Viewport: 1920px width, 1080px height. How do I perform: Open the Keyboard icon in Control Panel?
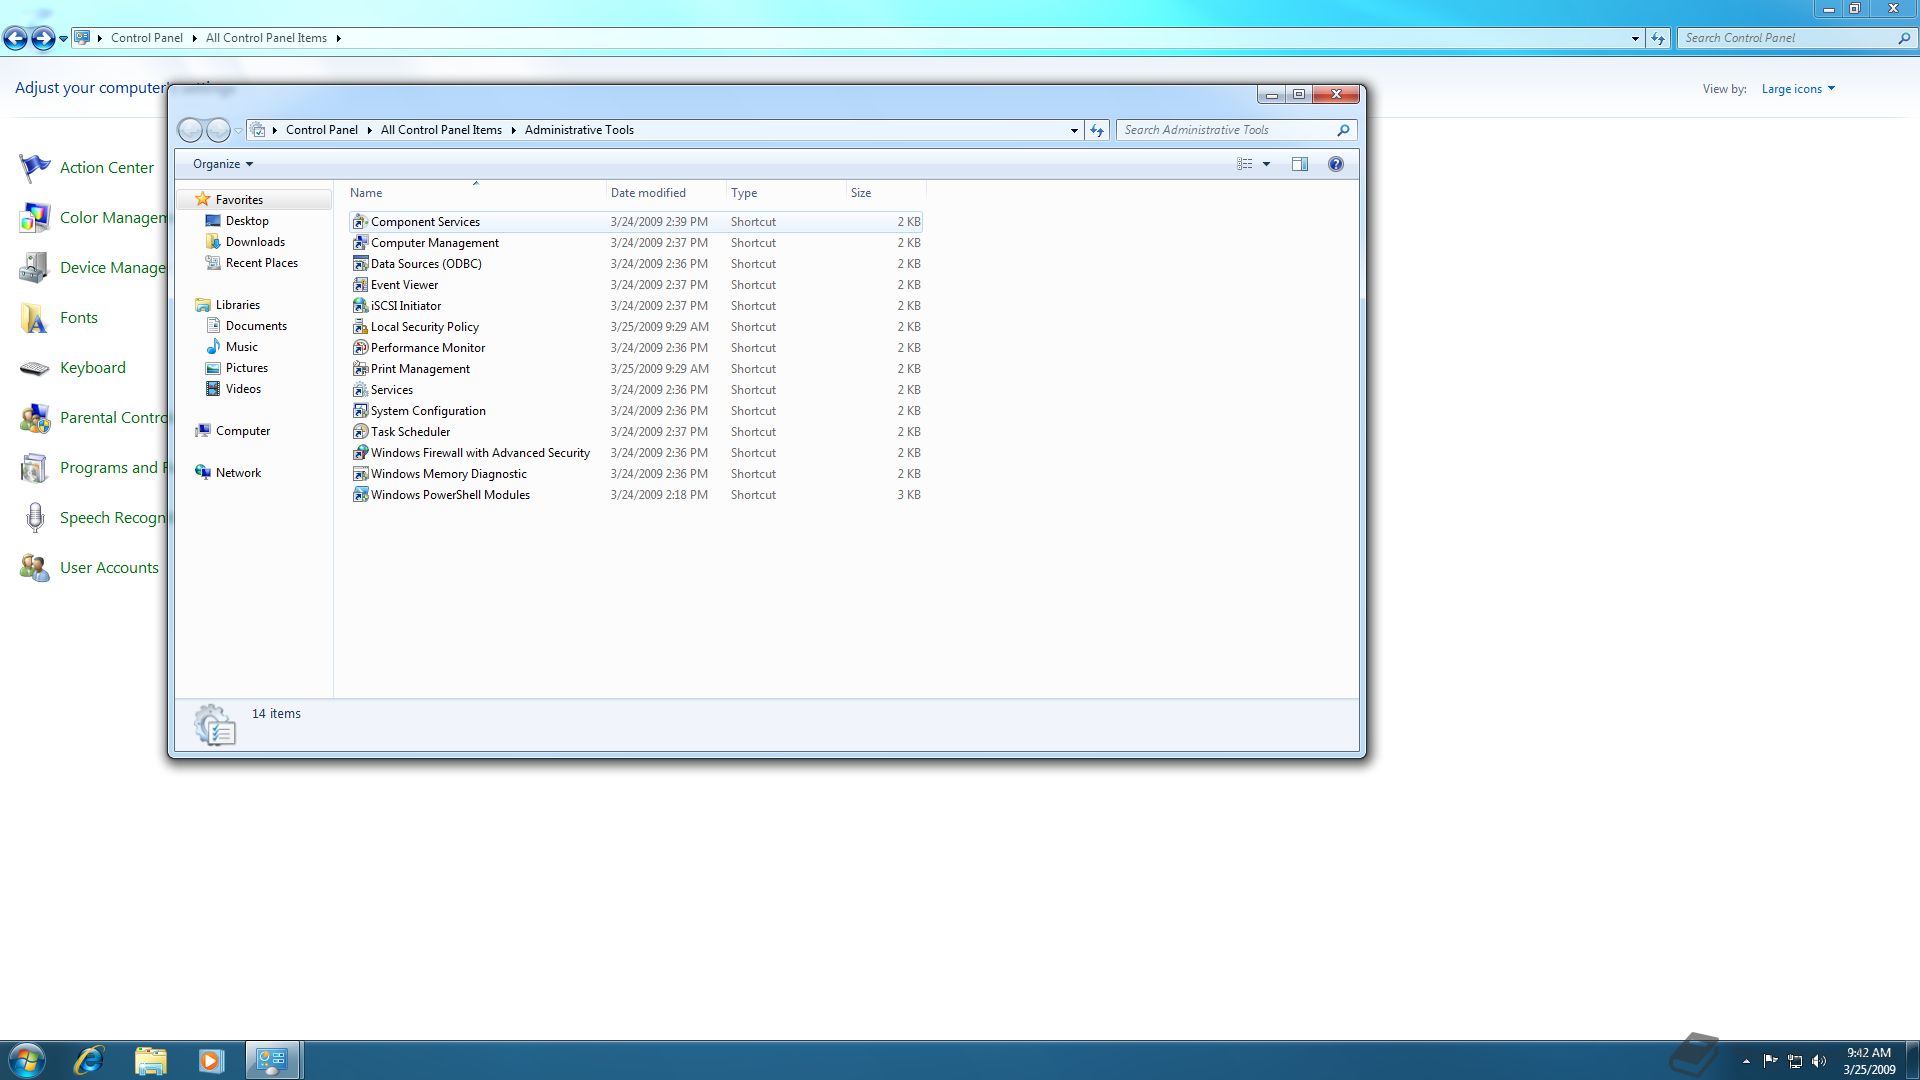click(x=34, y=368)
